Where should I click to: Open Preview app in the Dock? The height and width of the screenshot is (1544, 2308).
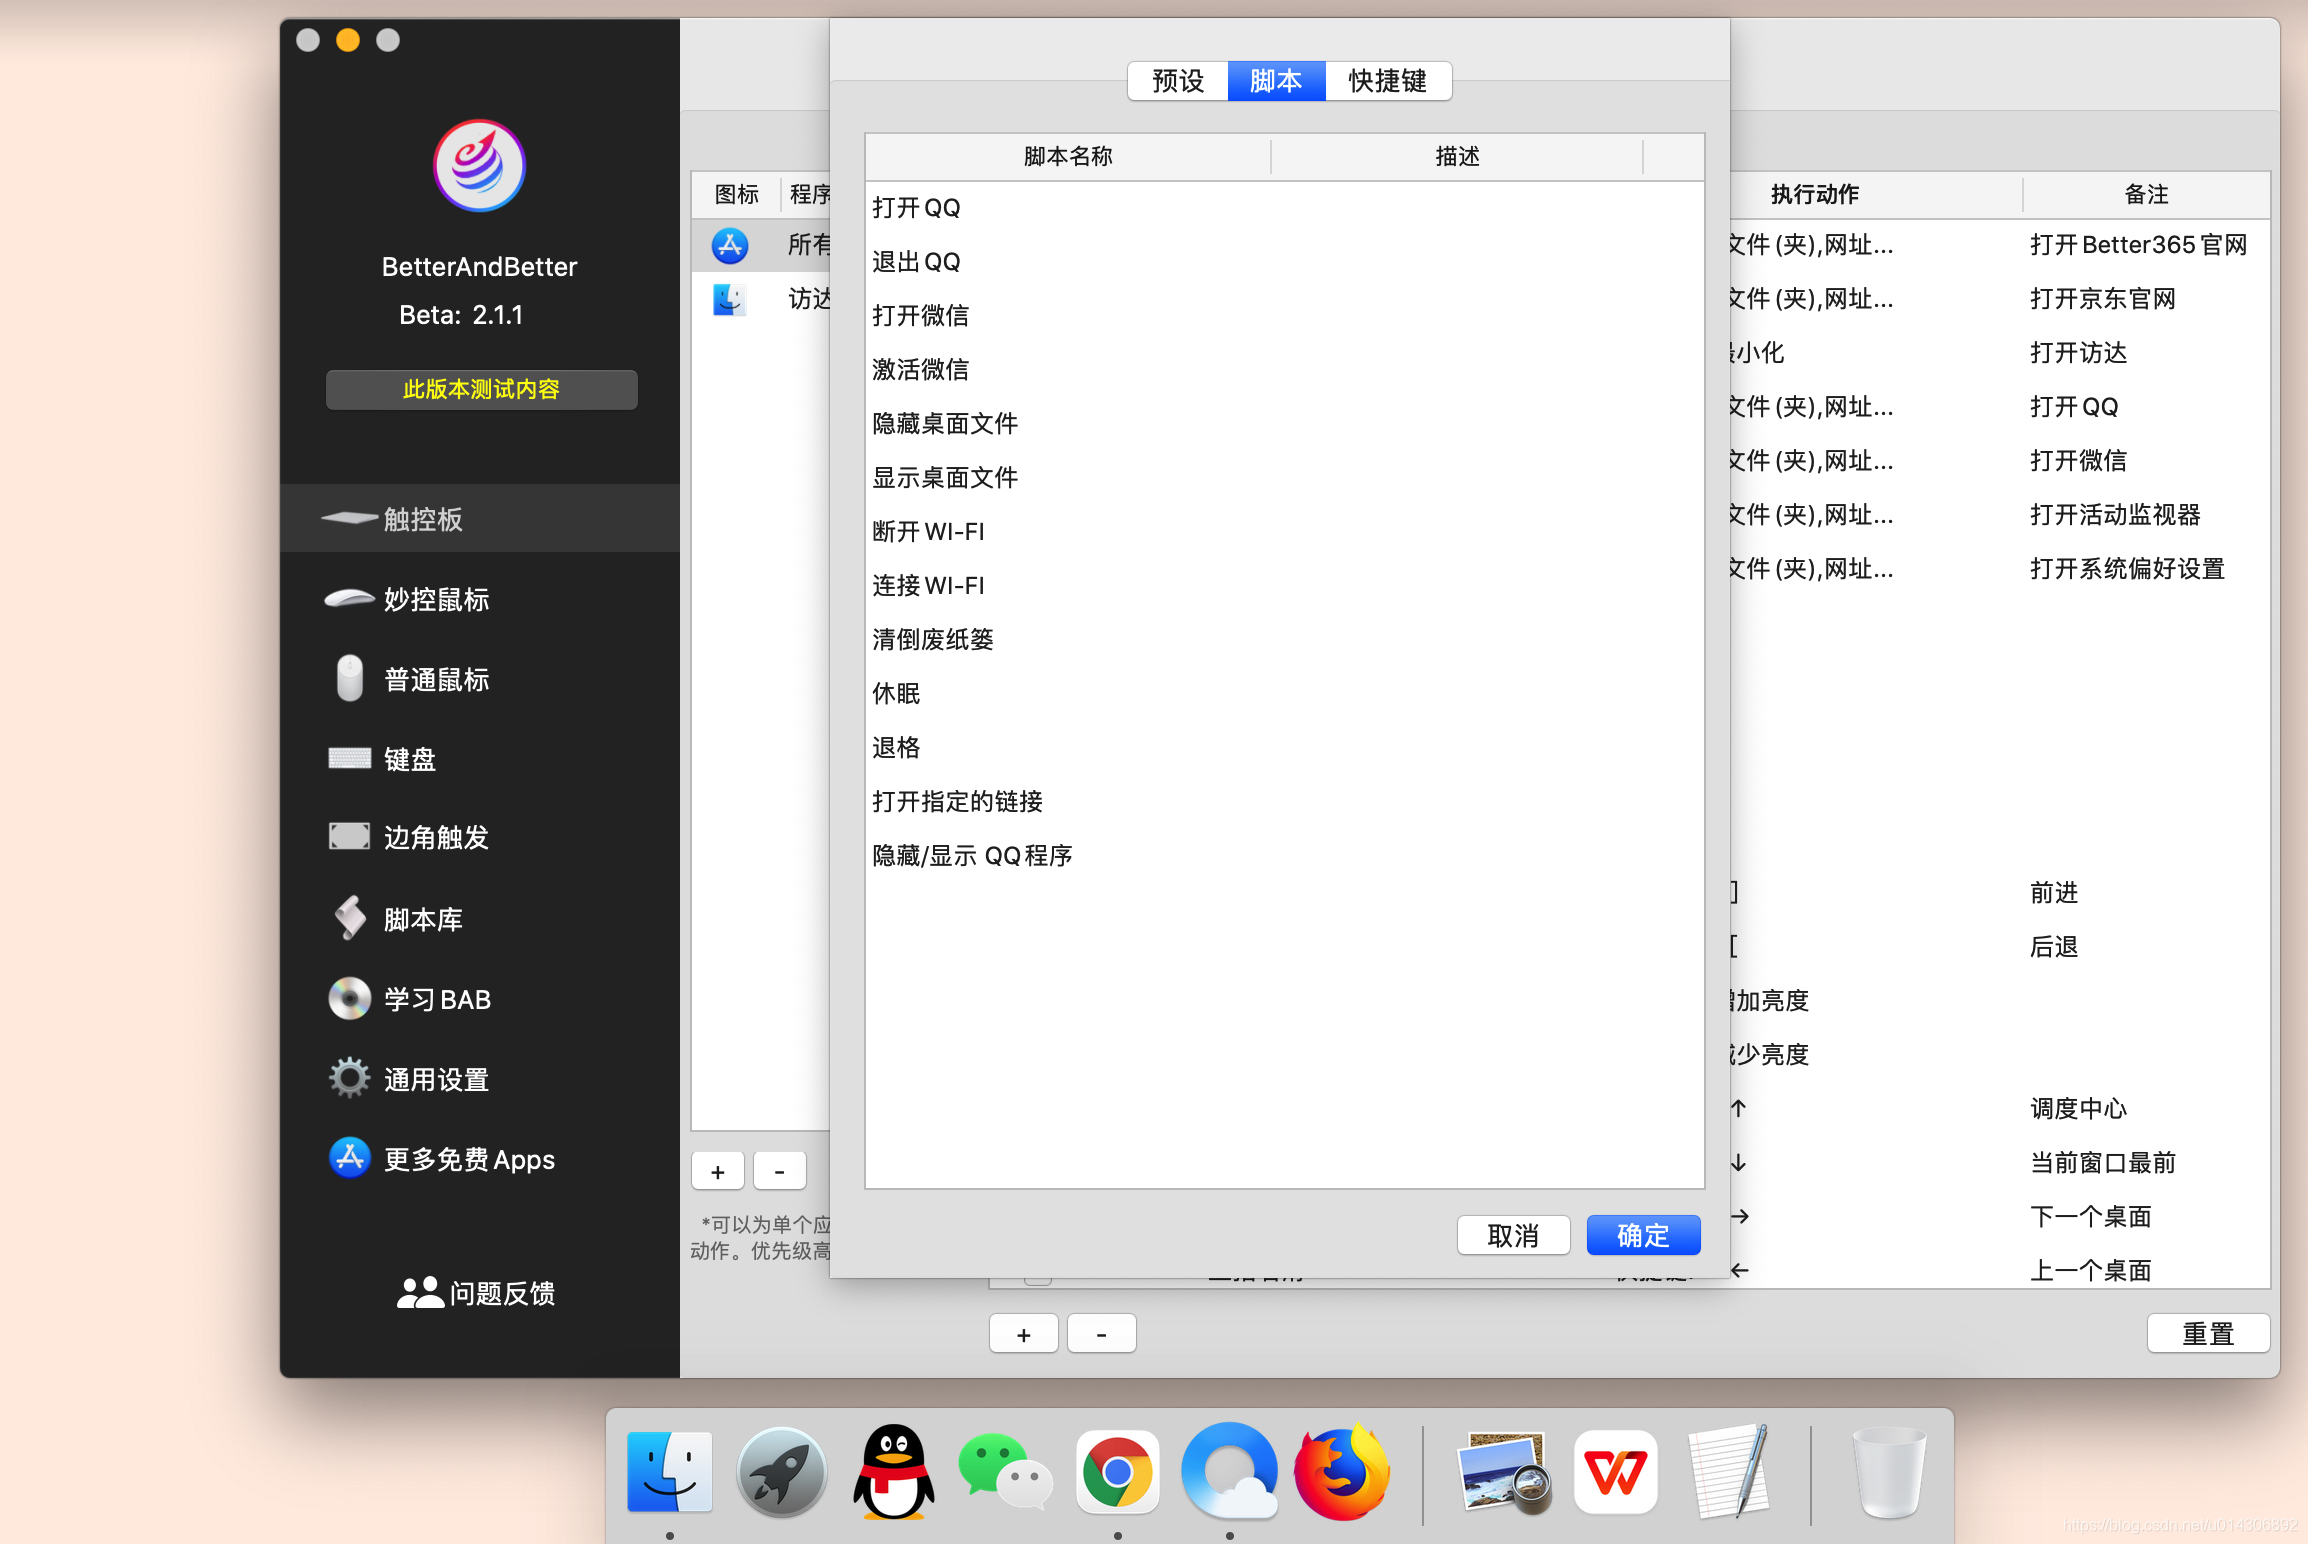1503,1472
